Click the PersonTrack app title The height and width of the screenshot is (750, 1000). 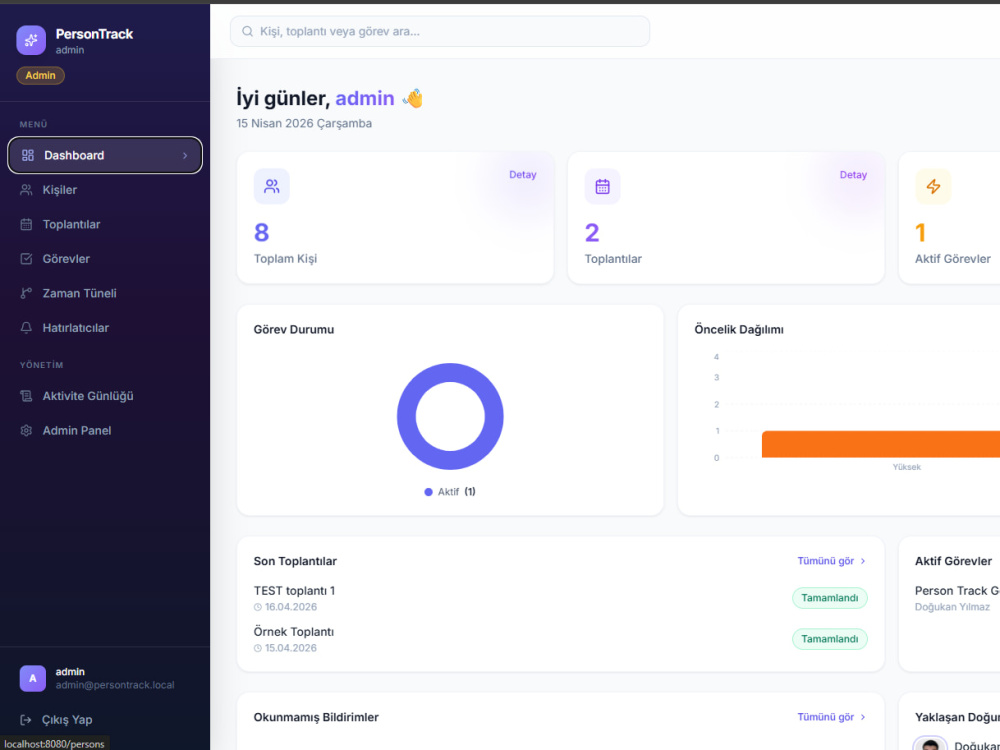point(94,34)
